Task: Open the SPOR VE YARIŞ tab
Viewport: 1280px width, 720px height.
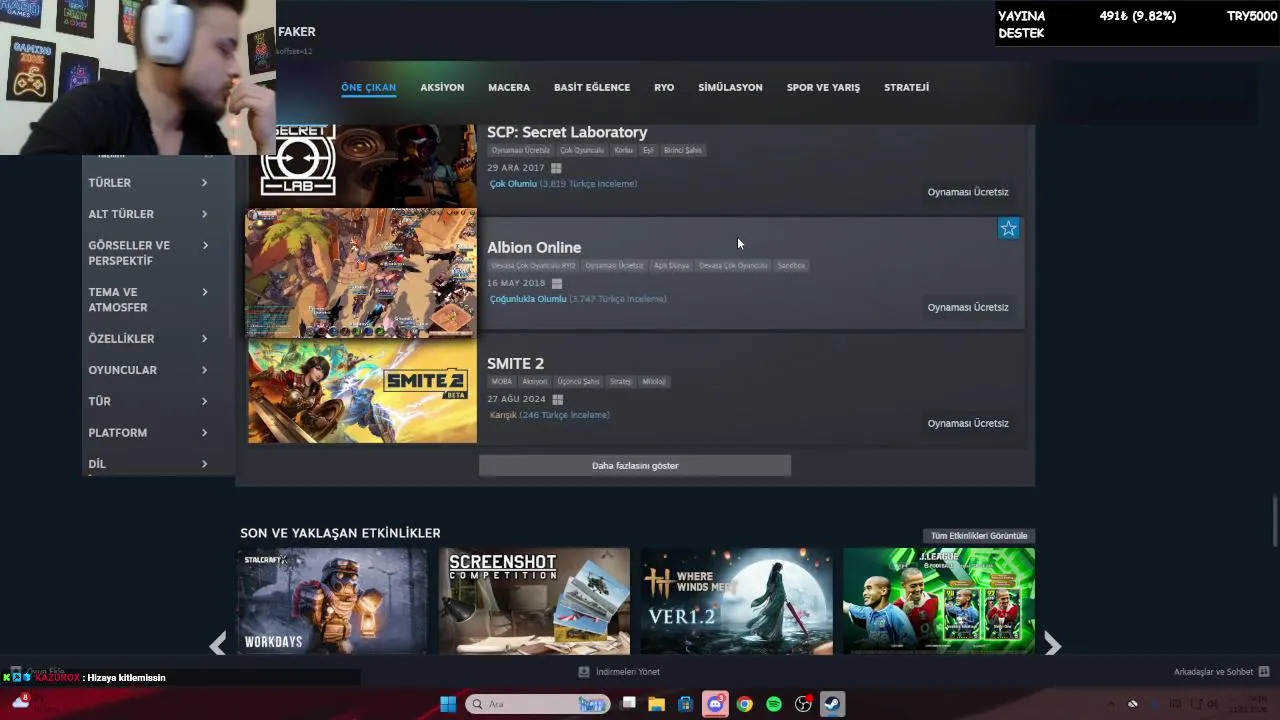Action: click(x=823, y=87)
